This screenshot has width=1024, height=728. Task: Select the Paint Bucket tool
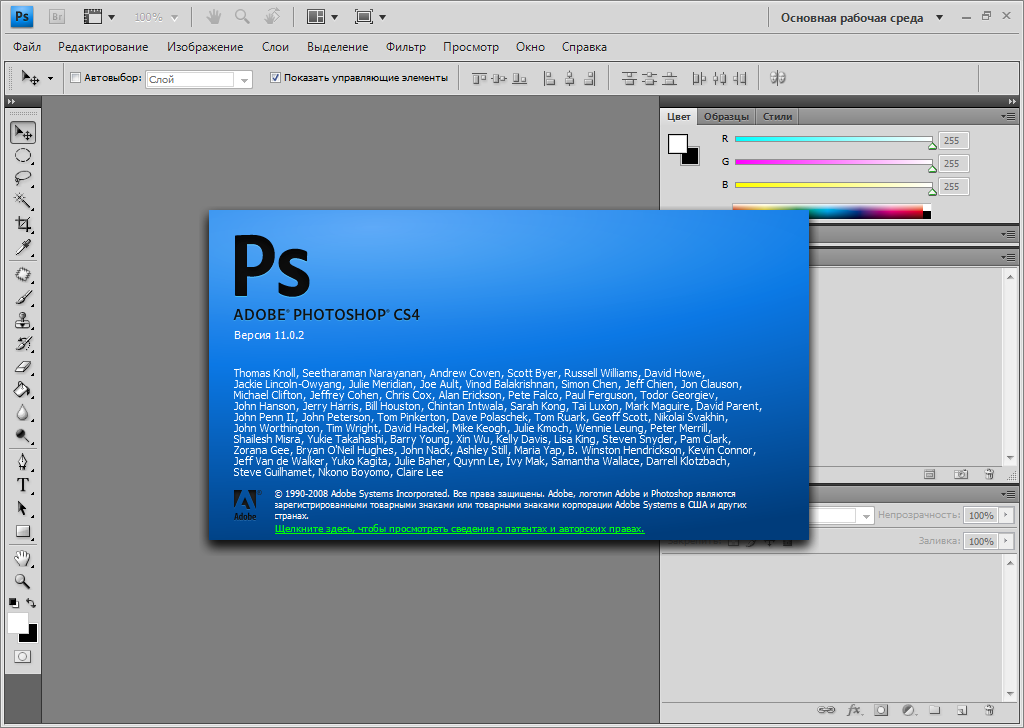23,390
